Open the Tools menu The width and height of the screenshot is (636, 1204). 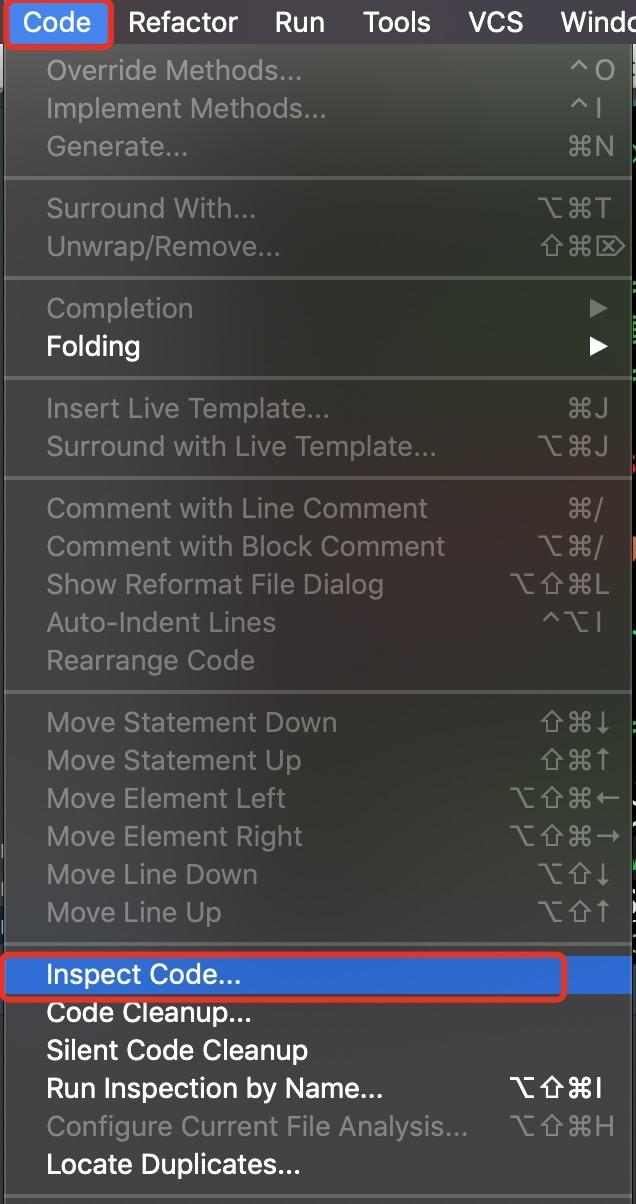click(396, 21)
